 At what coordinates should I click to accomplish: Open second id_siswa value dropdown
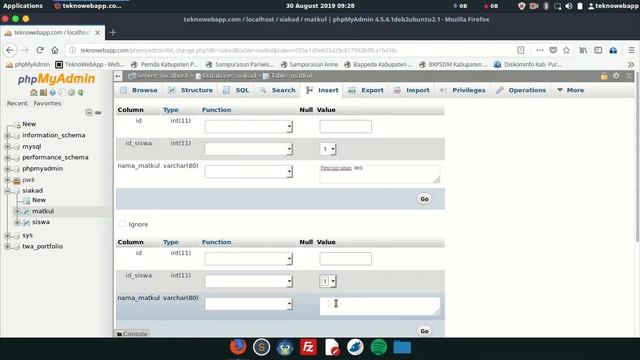pyautogui.click(x=328, y=281)
